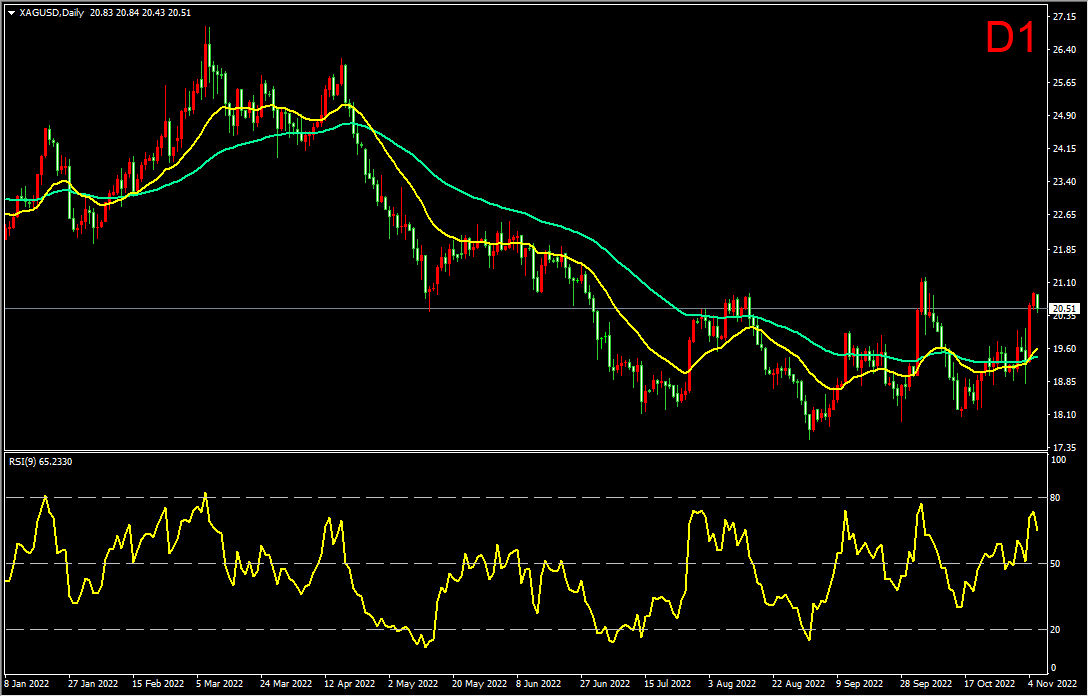Screen dimensions: 1089x697
Task: Click the 21.10 price axis label
Action: click(1064, 283)
